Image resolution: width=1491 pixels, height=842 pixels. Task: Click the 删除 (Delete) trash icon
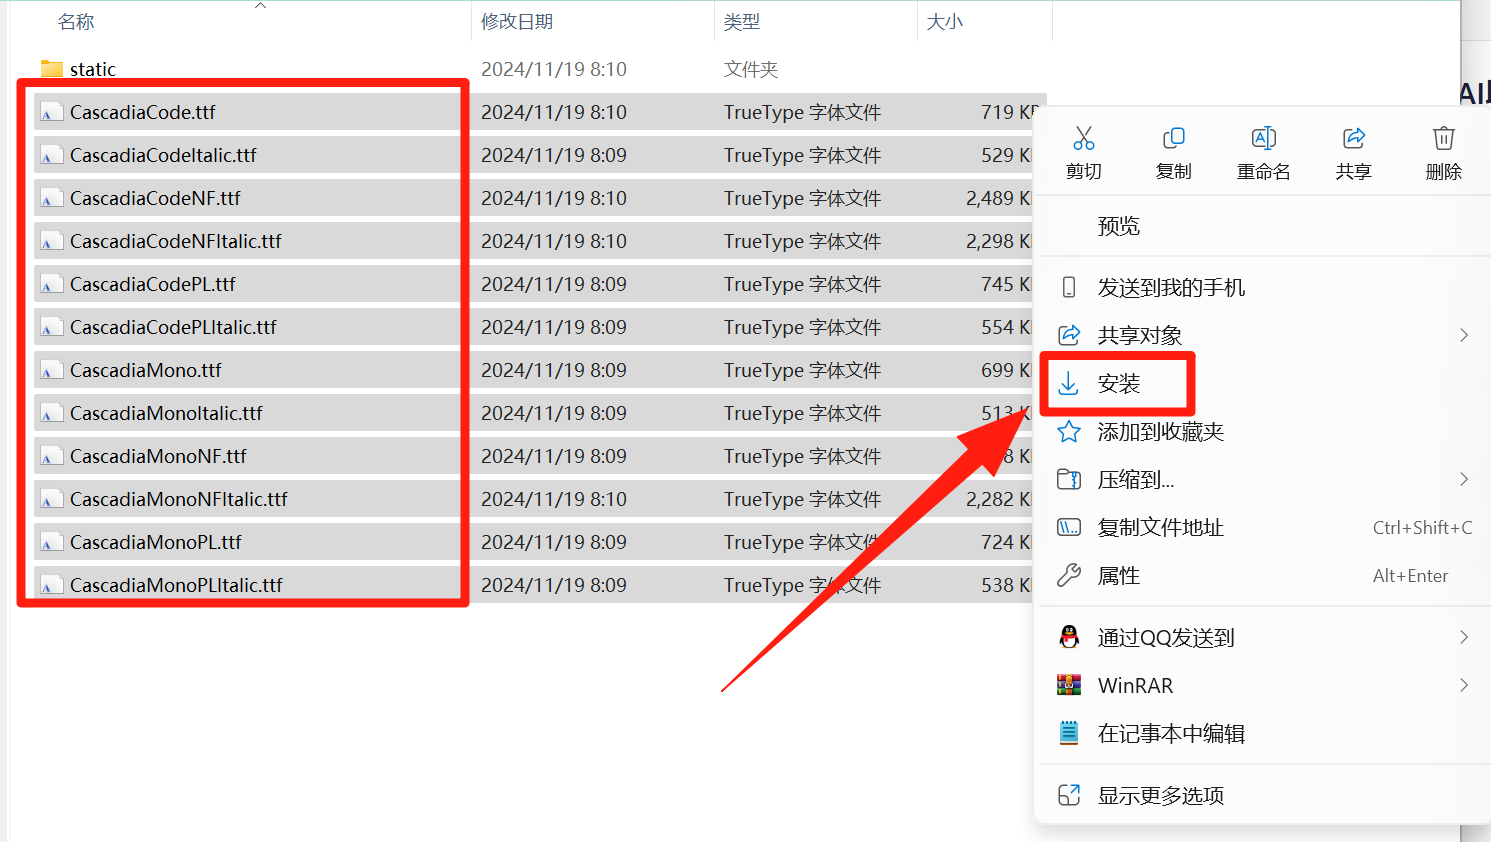coord(1443,139)
